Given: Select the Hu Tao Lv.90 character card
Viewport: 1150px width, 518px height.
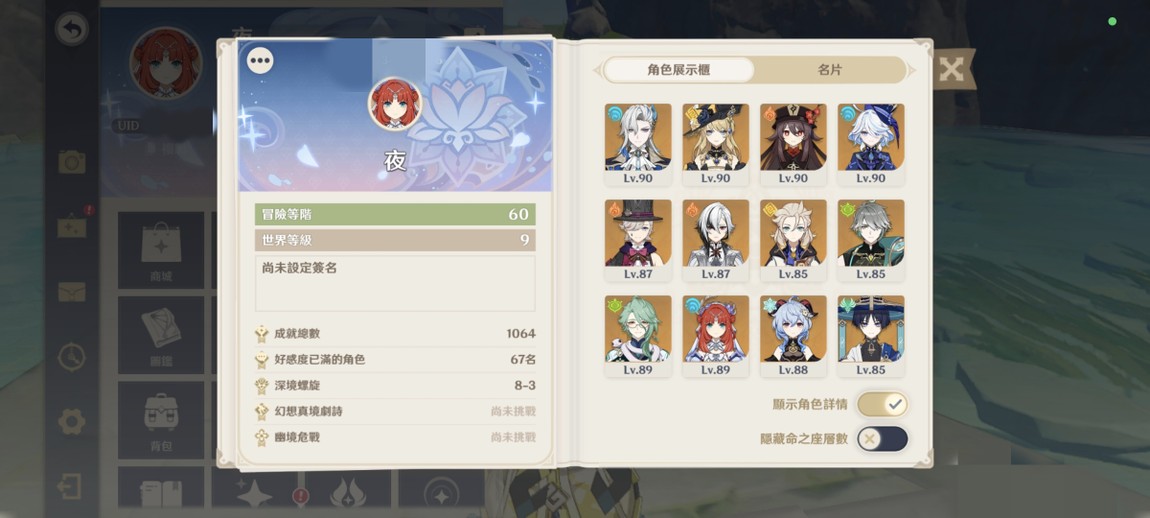Looking at the screenshot, I should point(793,145).
